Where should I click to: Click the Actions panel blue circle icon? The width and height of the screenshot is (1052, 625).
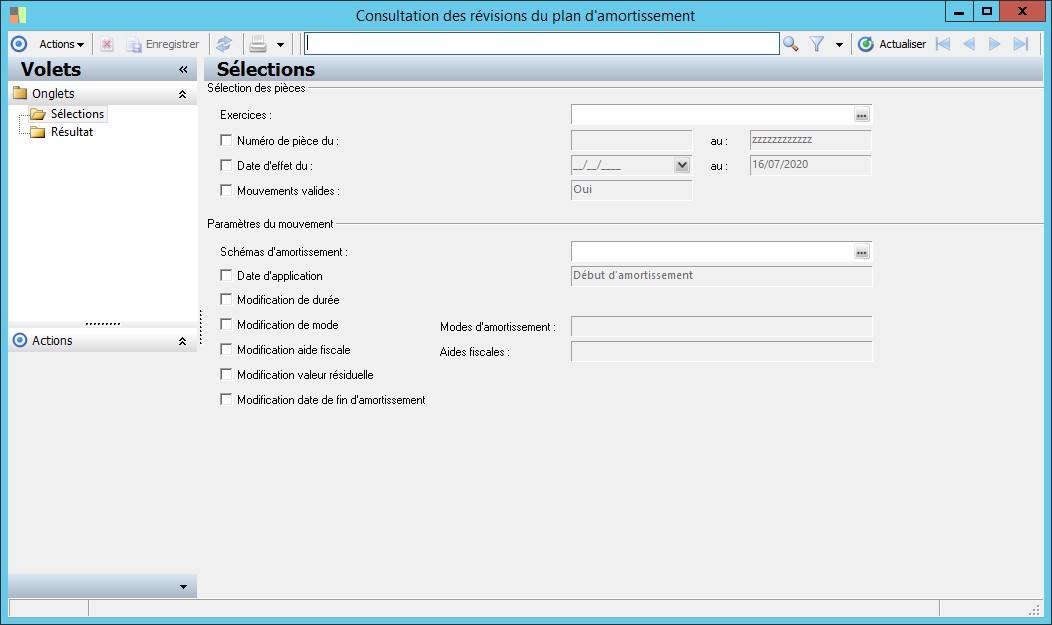coord(20,340)
